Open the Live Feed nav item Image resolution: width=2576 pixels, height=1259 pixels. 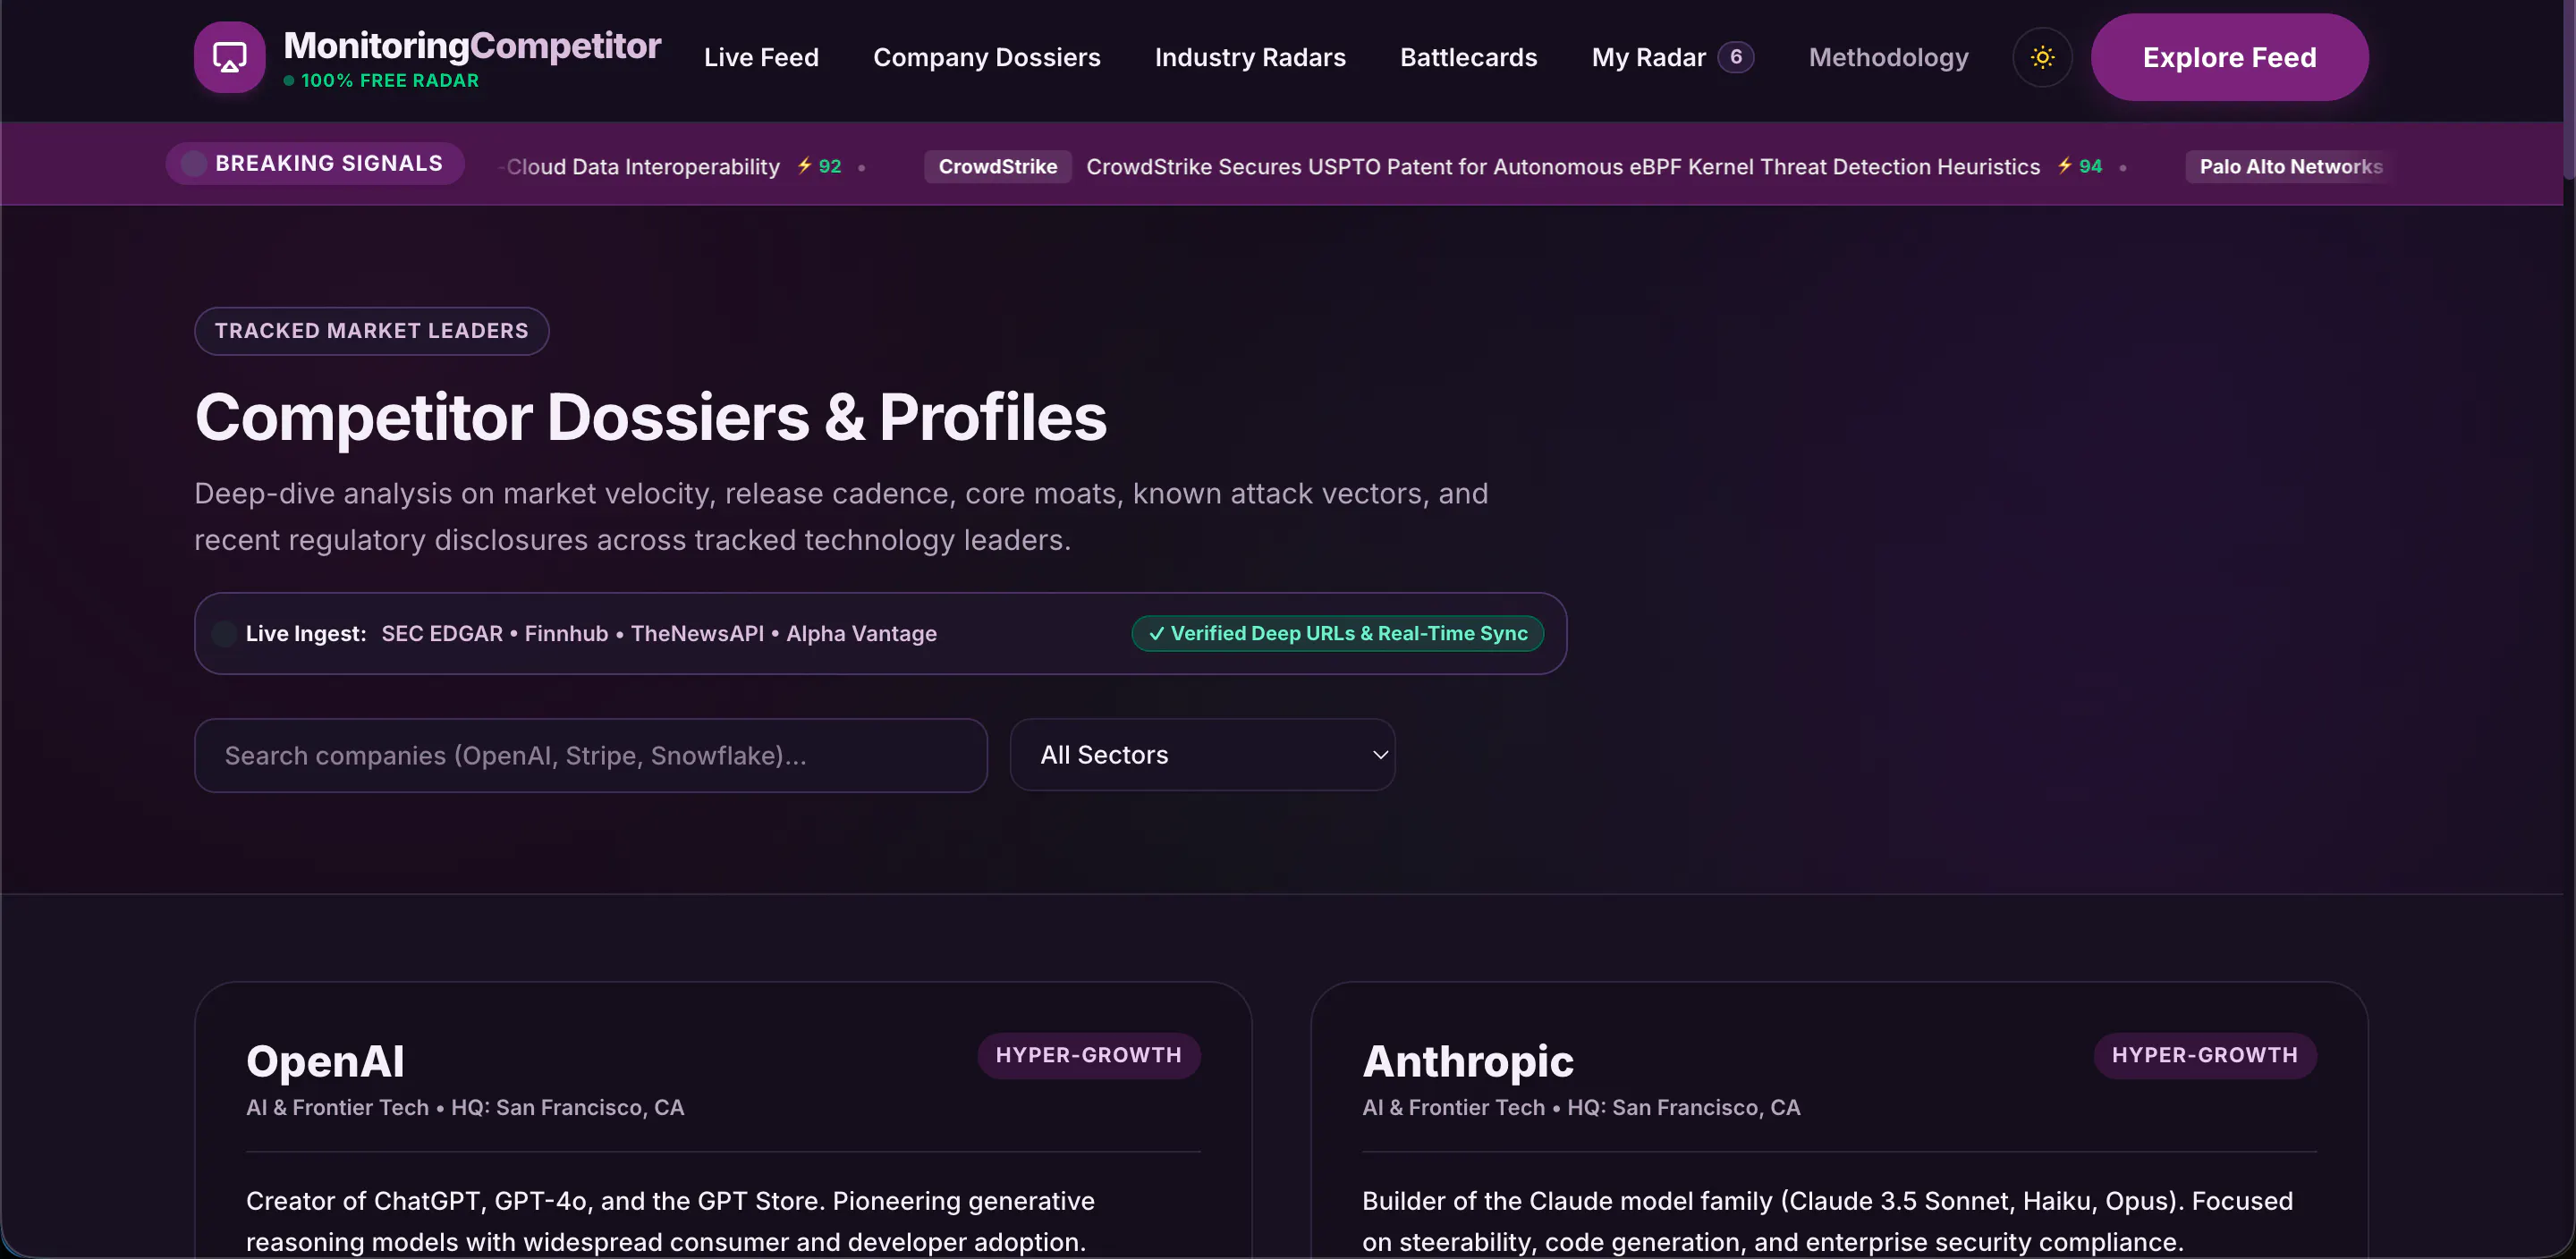click(x=761, y=57)
